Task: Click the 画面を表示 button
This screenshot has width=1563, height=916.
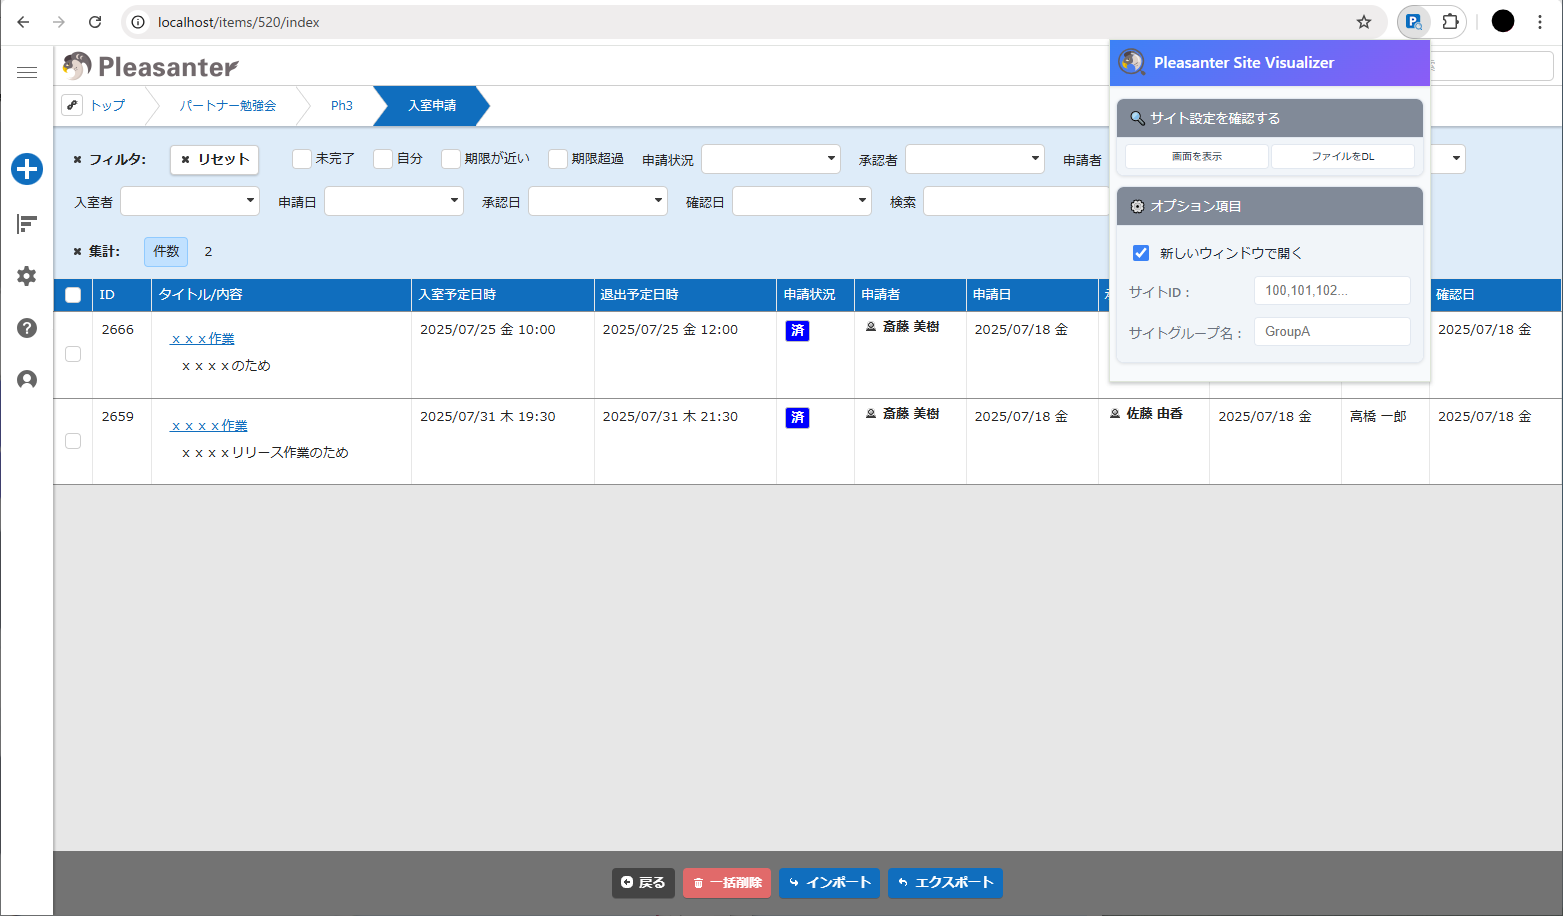Action: 1196,156
